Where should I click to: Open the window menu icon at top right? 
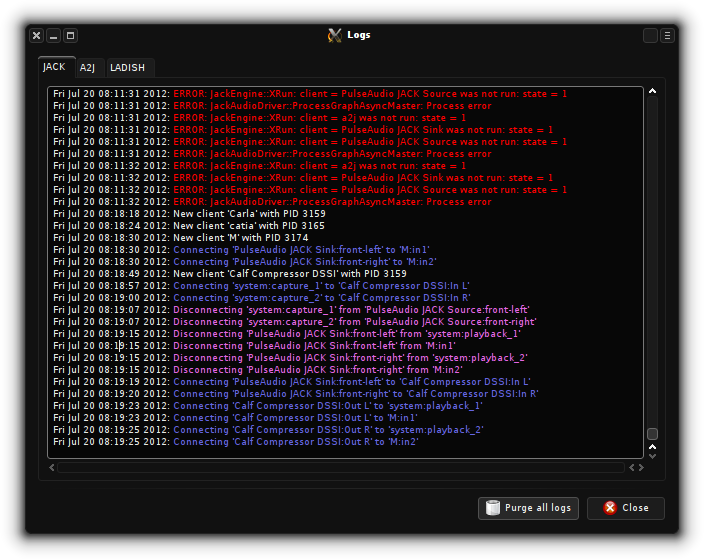pos(667,35)
